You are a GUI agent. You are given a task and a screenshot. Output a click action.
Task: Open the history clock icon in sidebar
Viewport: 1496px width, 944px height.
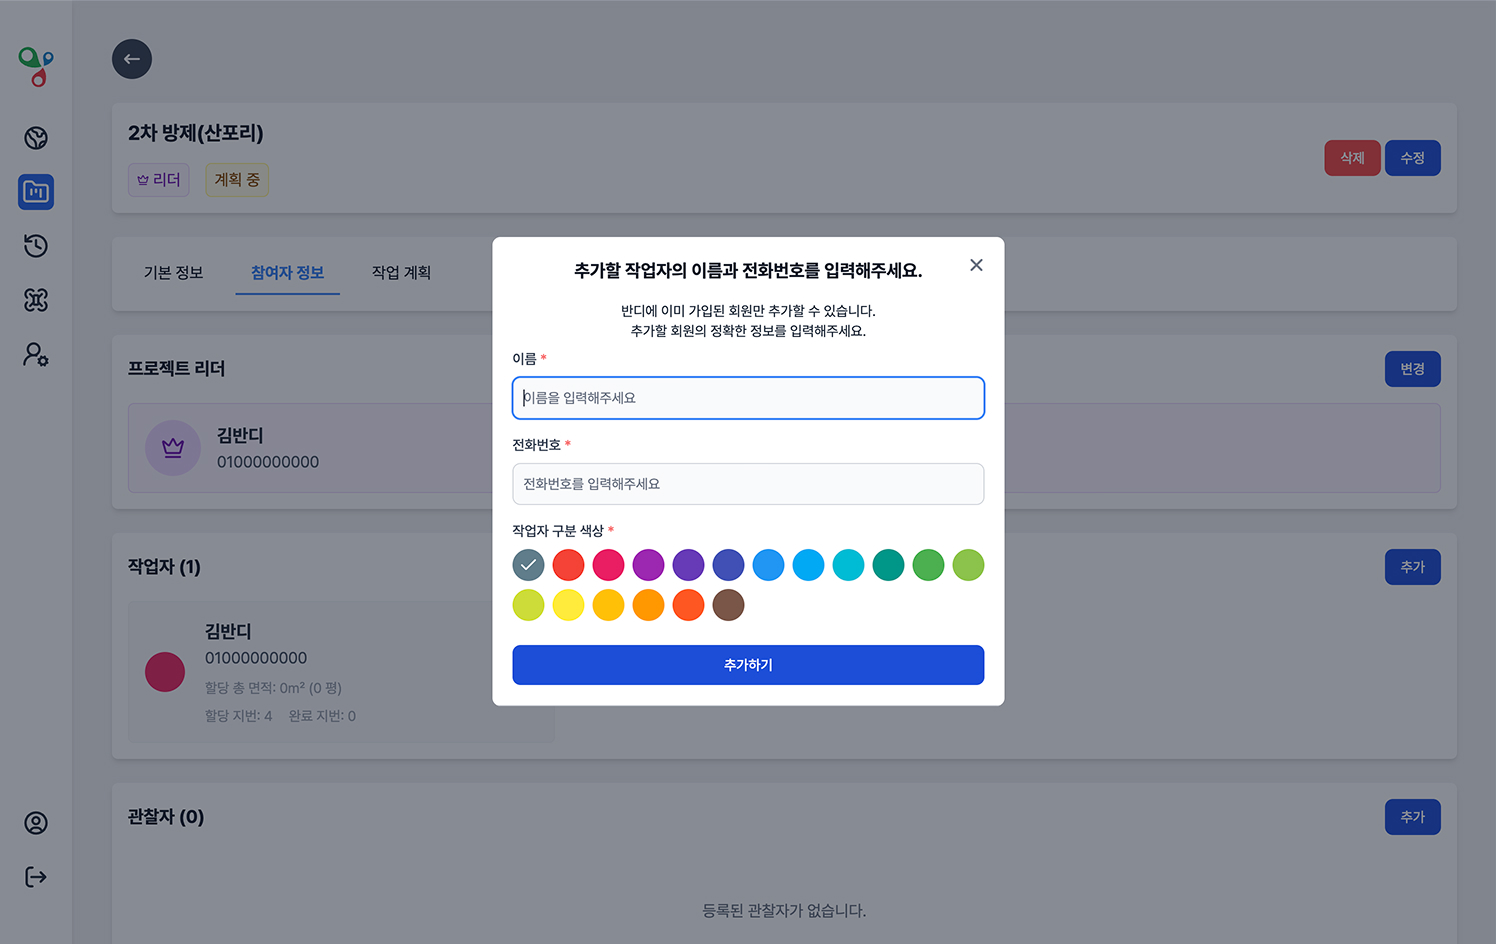point(36,246)
